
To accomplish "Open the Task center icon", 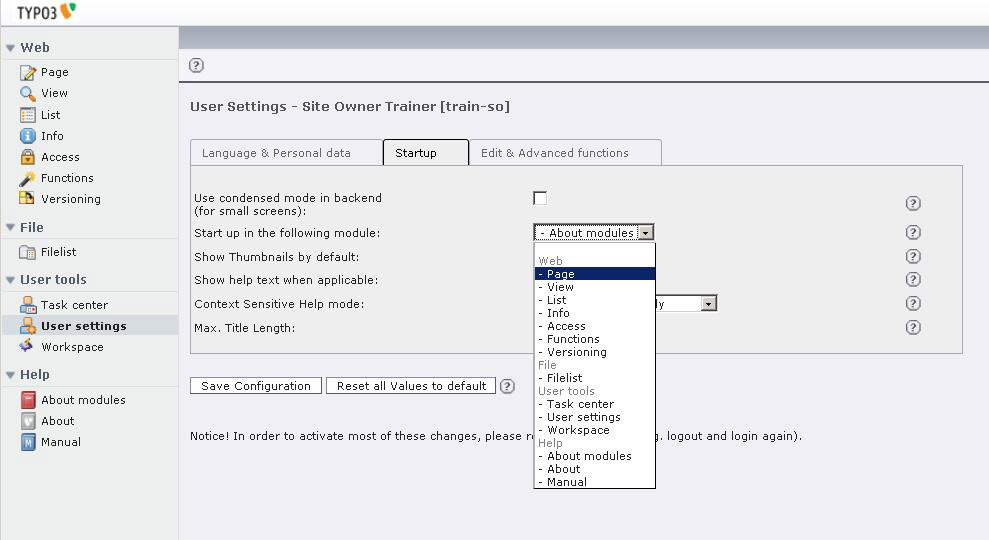I will coord(28,305).
